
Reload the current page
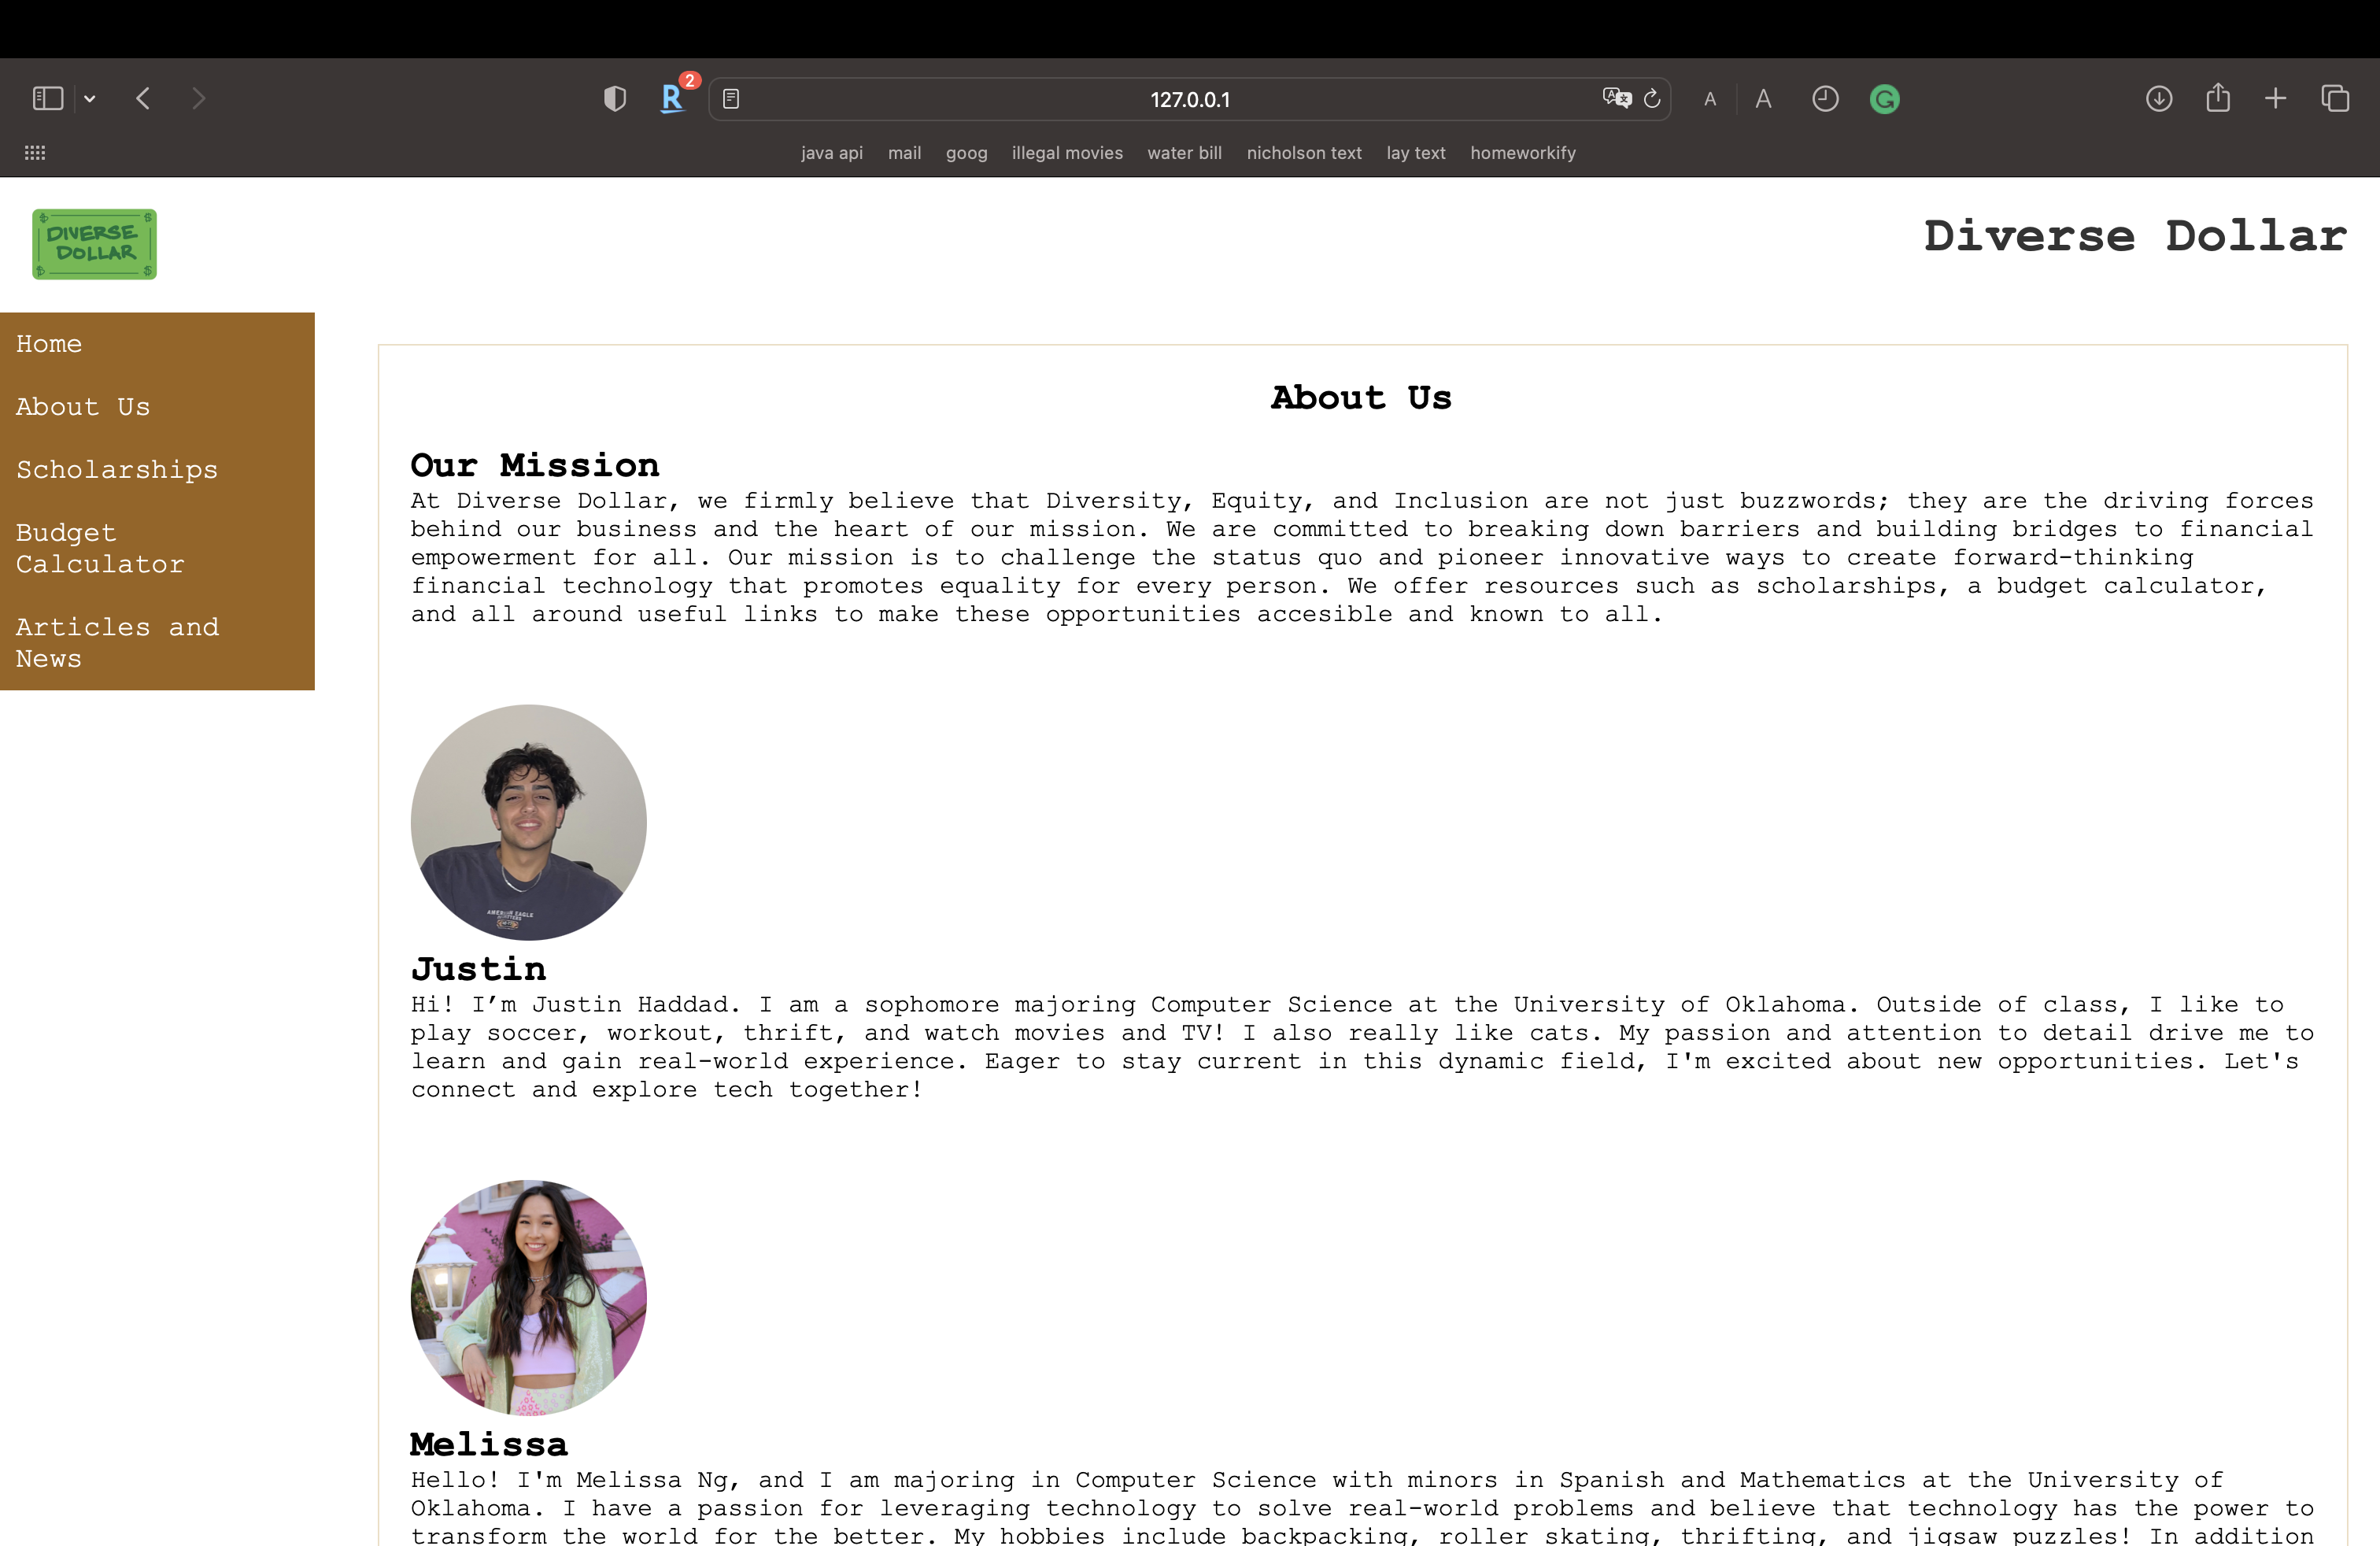click(x=1652, y=98)
